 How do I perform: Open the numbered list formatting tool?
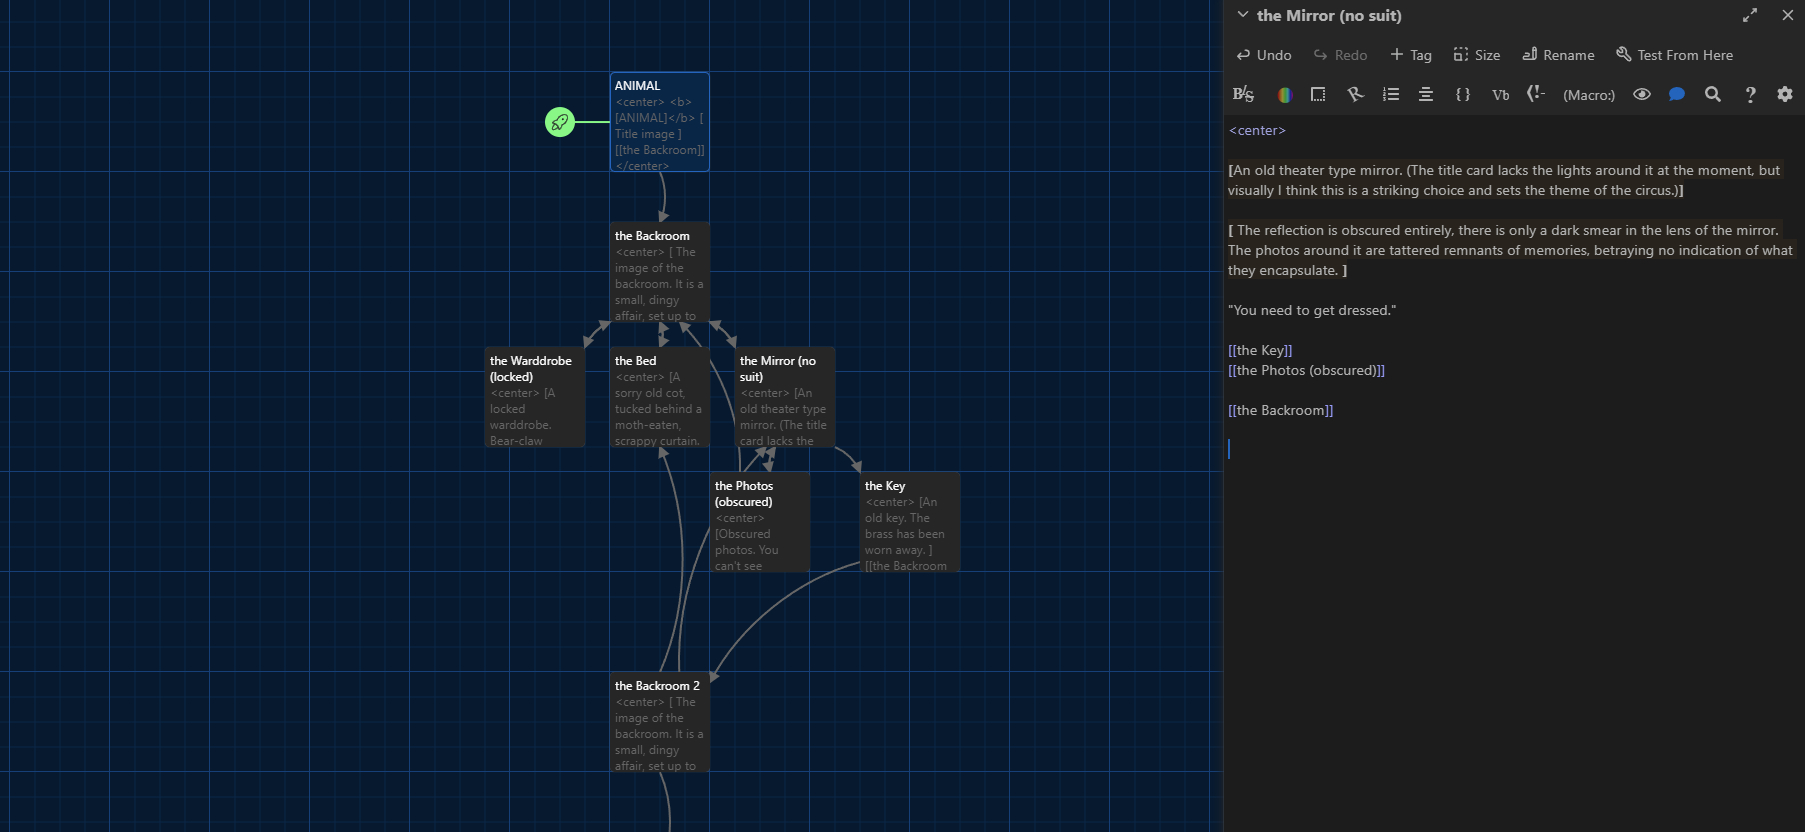click(1390, 94)
